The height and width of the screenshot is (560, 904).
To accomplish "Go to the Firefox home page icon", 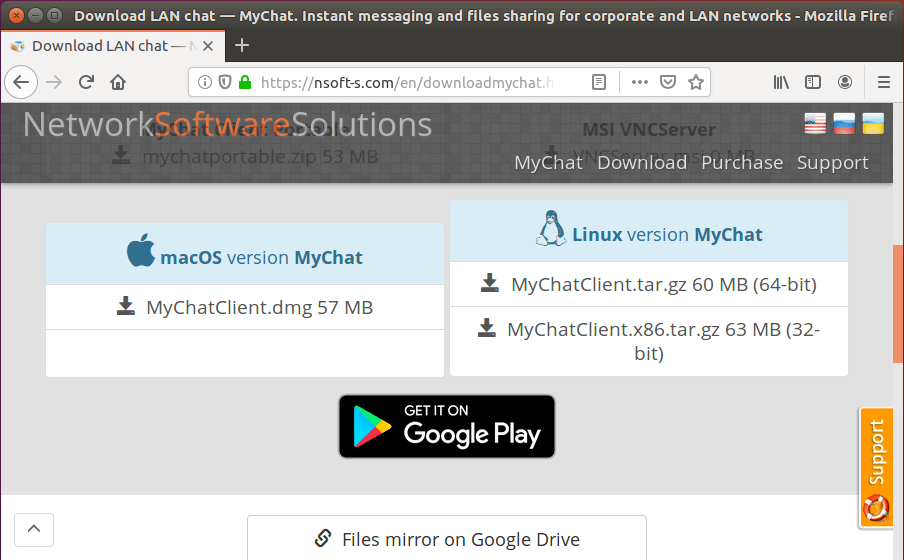I will pyautogui.click(x=118, y=82).
